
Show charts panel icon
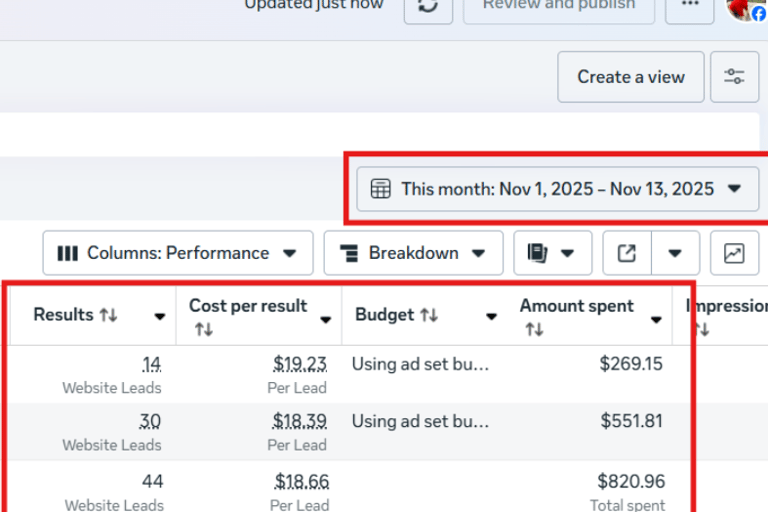click(x=734, y=253)
